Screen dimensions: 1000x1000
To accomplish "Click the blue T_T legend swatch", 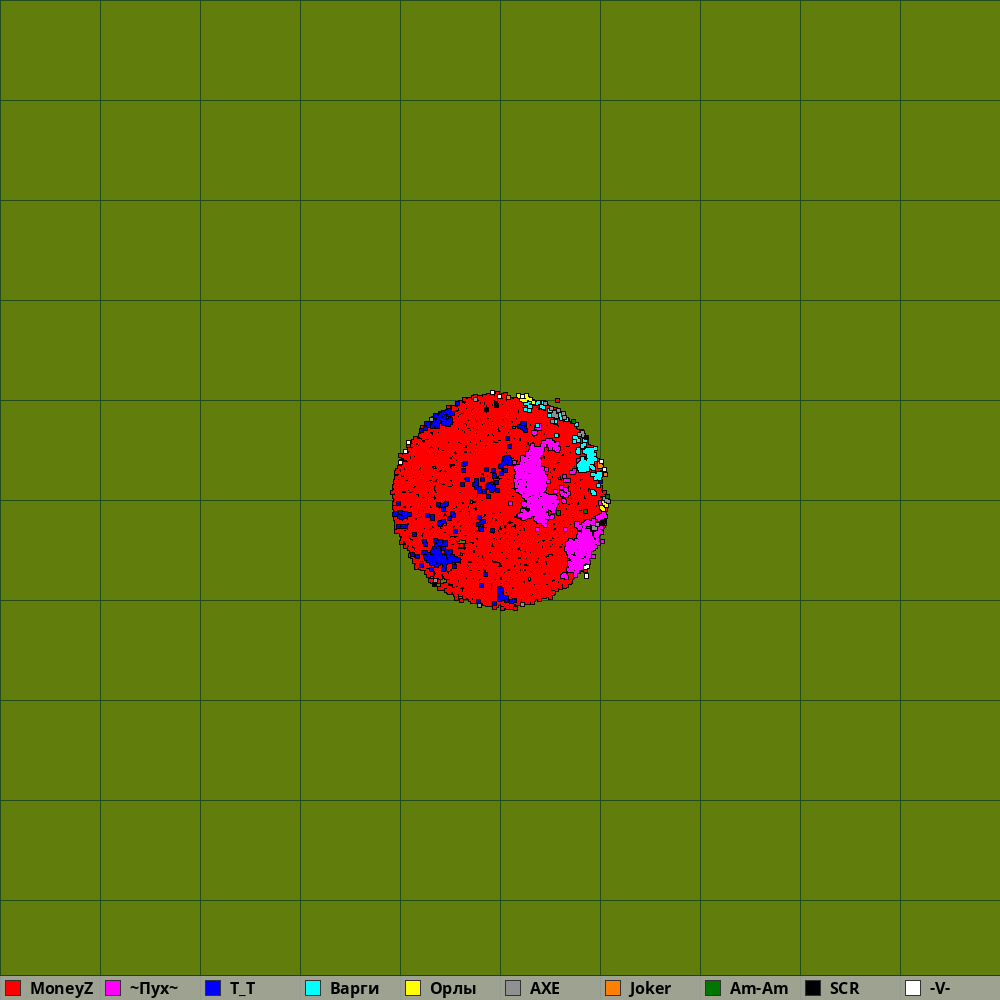I will pyautogui.click(x=213, y=988).
